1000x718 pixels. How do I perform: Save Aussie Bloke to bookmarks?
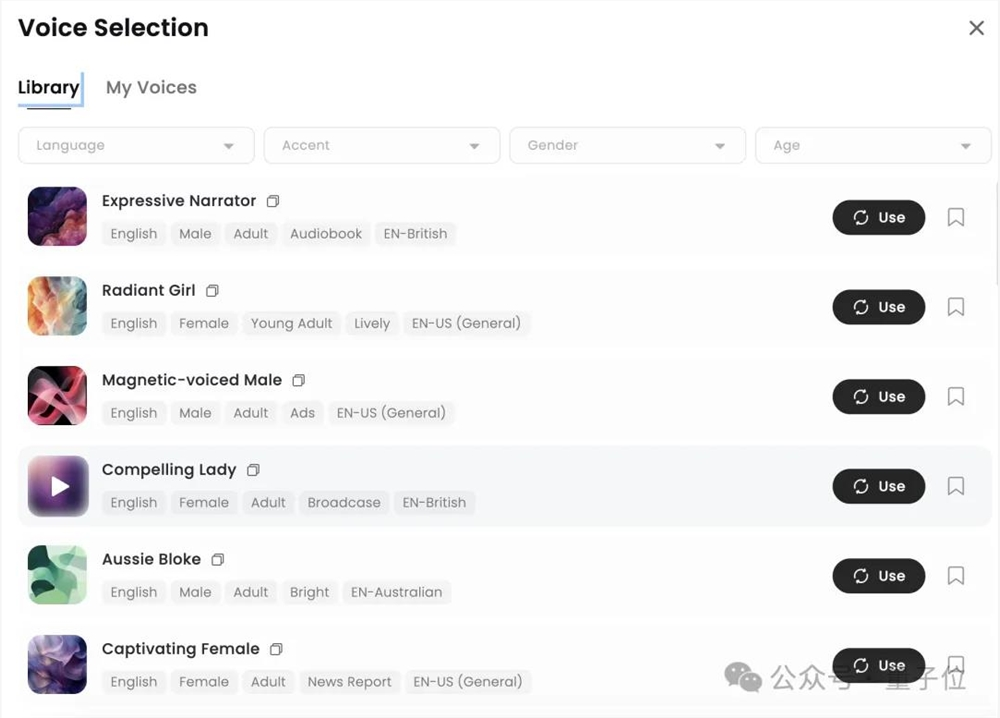(x=956, y=576)
